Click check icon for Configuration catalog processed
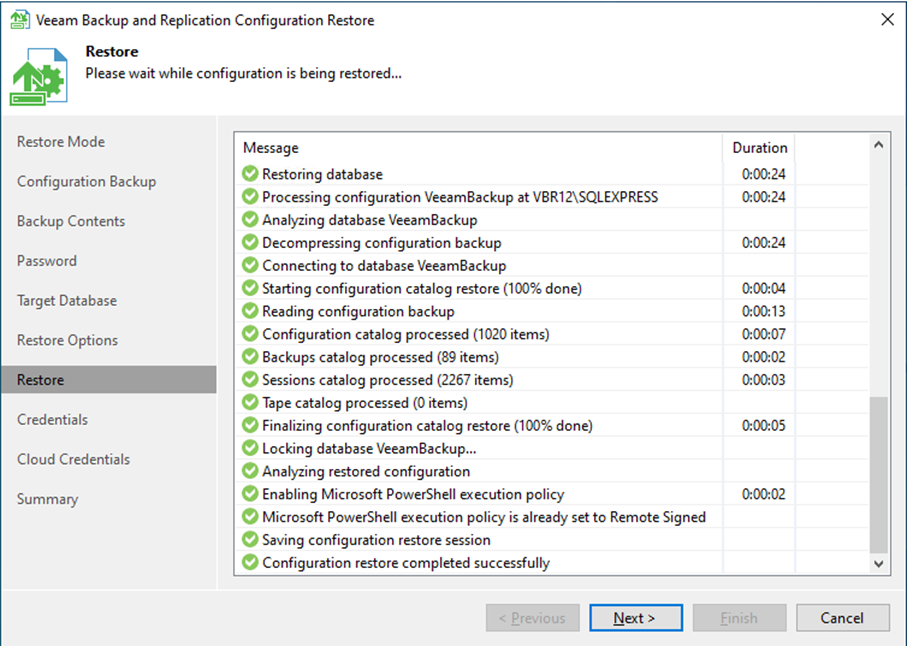 tap(250, 334)
